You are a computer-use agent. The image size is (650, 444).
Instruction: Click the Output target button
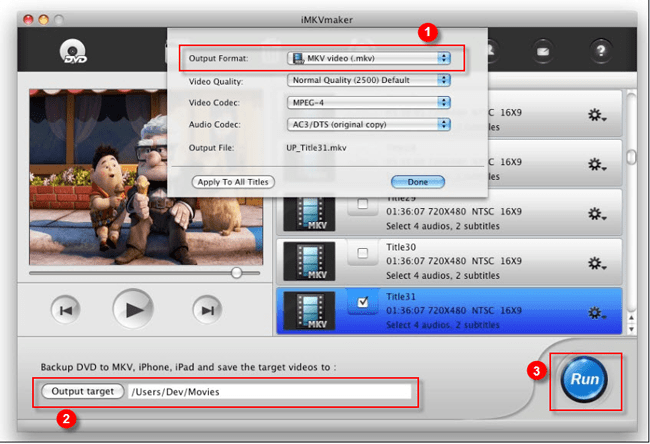(x=82, y=391)
